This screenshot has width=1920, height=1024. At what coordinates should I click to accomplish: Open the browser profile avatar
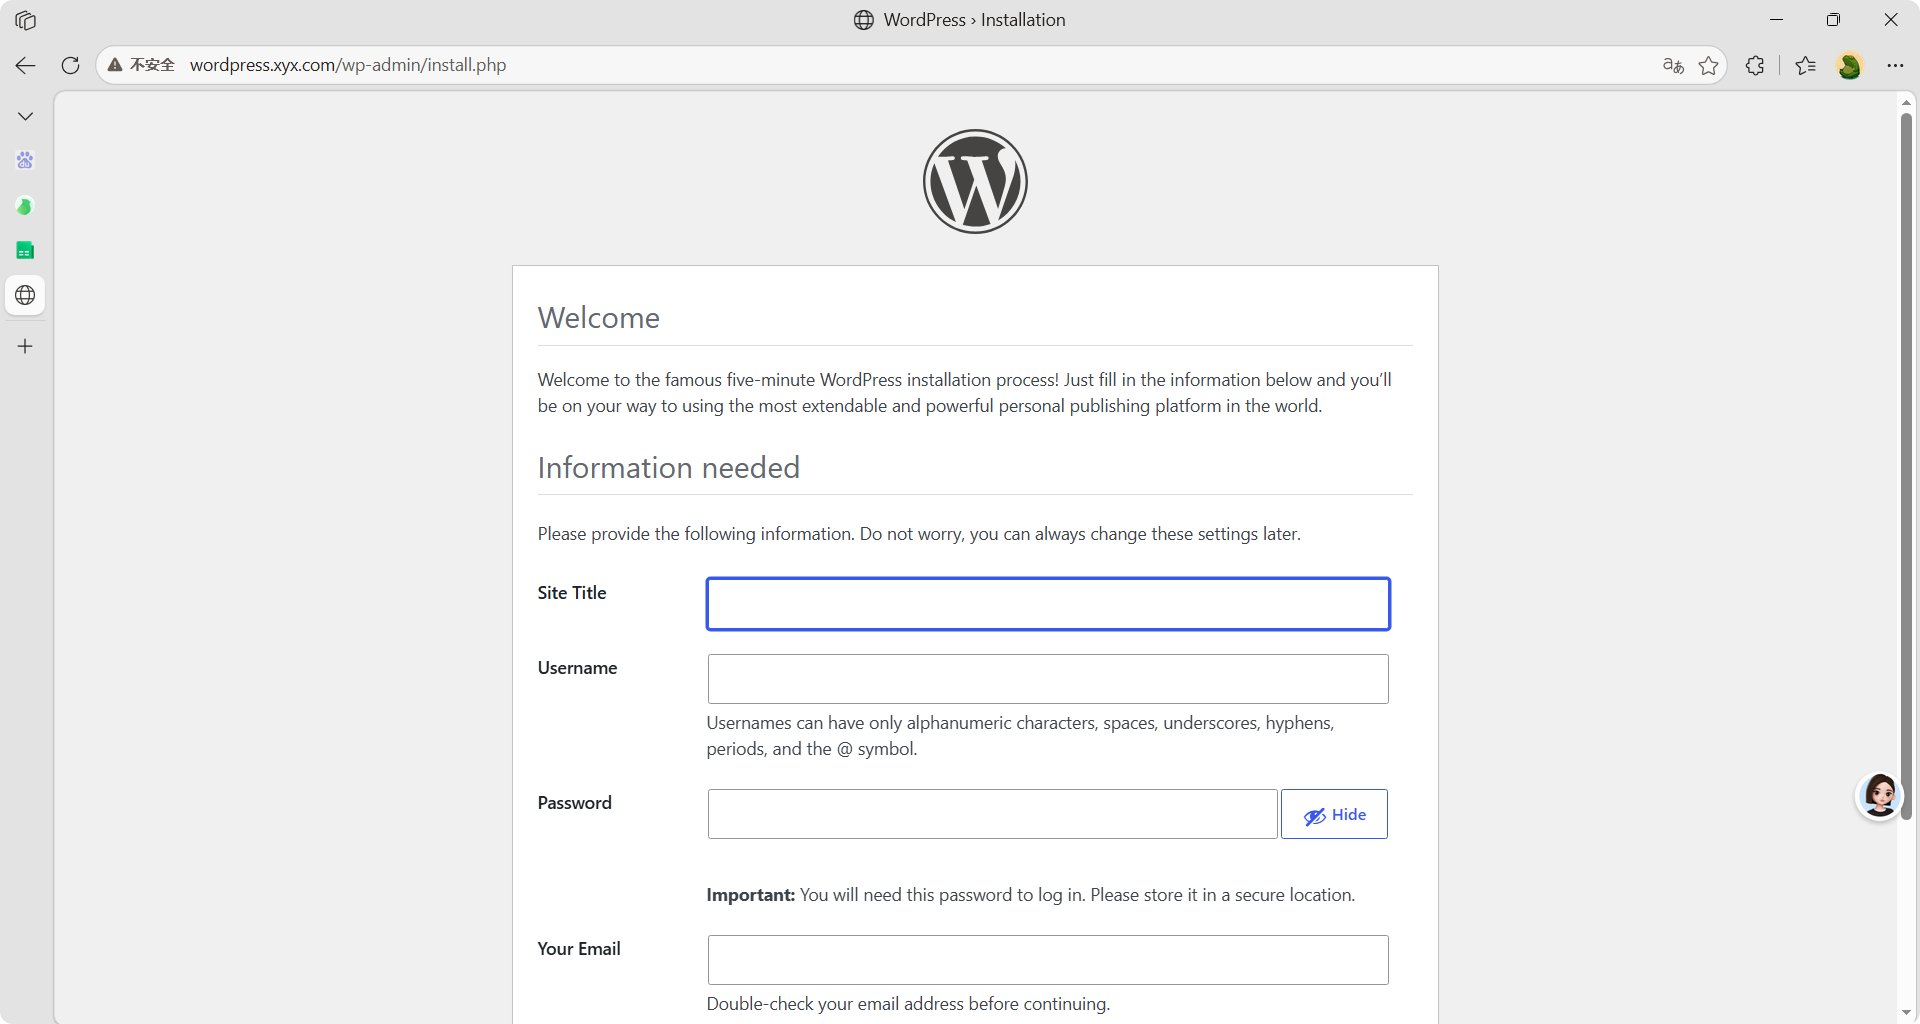coord(1850,65)
